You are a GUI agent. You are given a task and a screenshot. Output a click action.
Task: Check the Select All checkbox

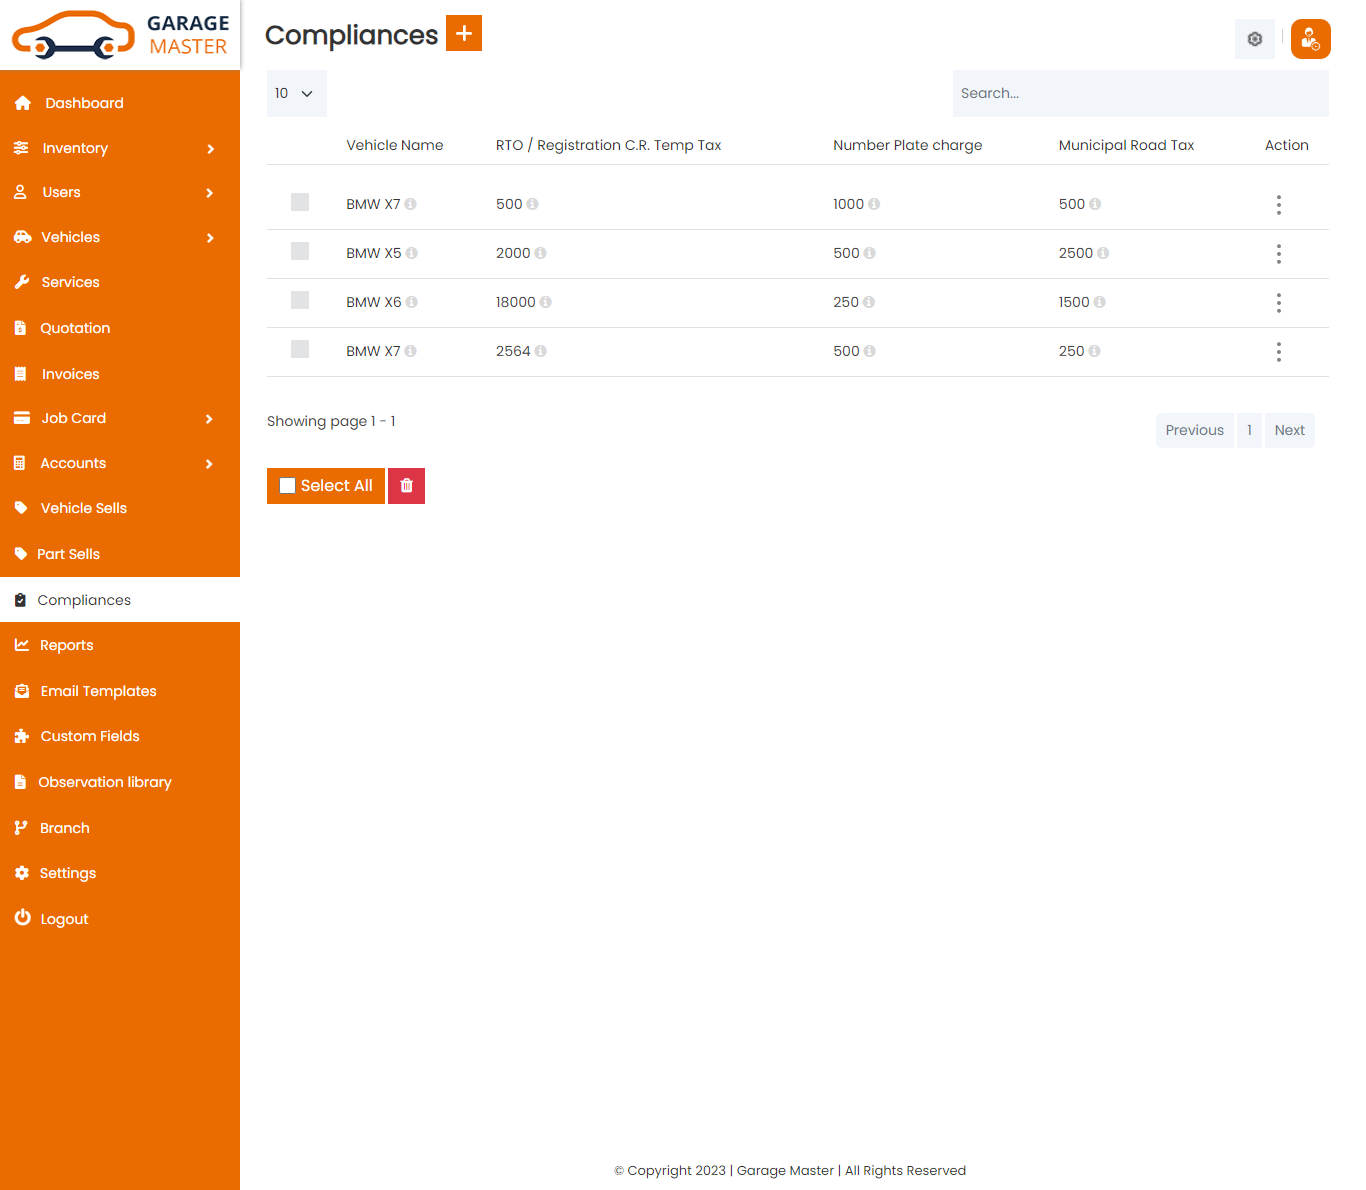coord(288,486)
